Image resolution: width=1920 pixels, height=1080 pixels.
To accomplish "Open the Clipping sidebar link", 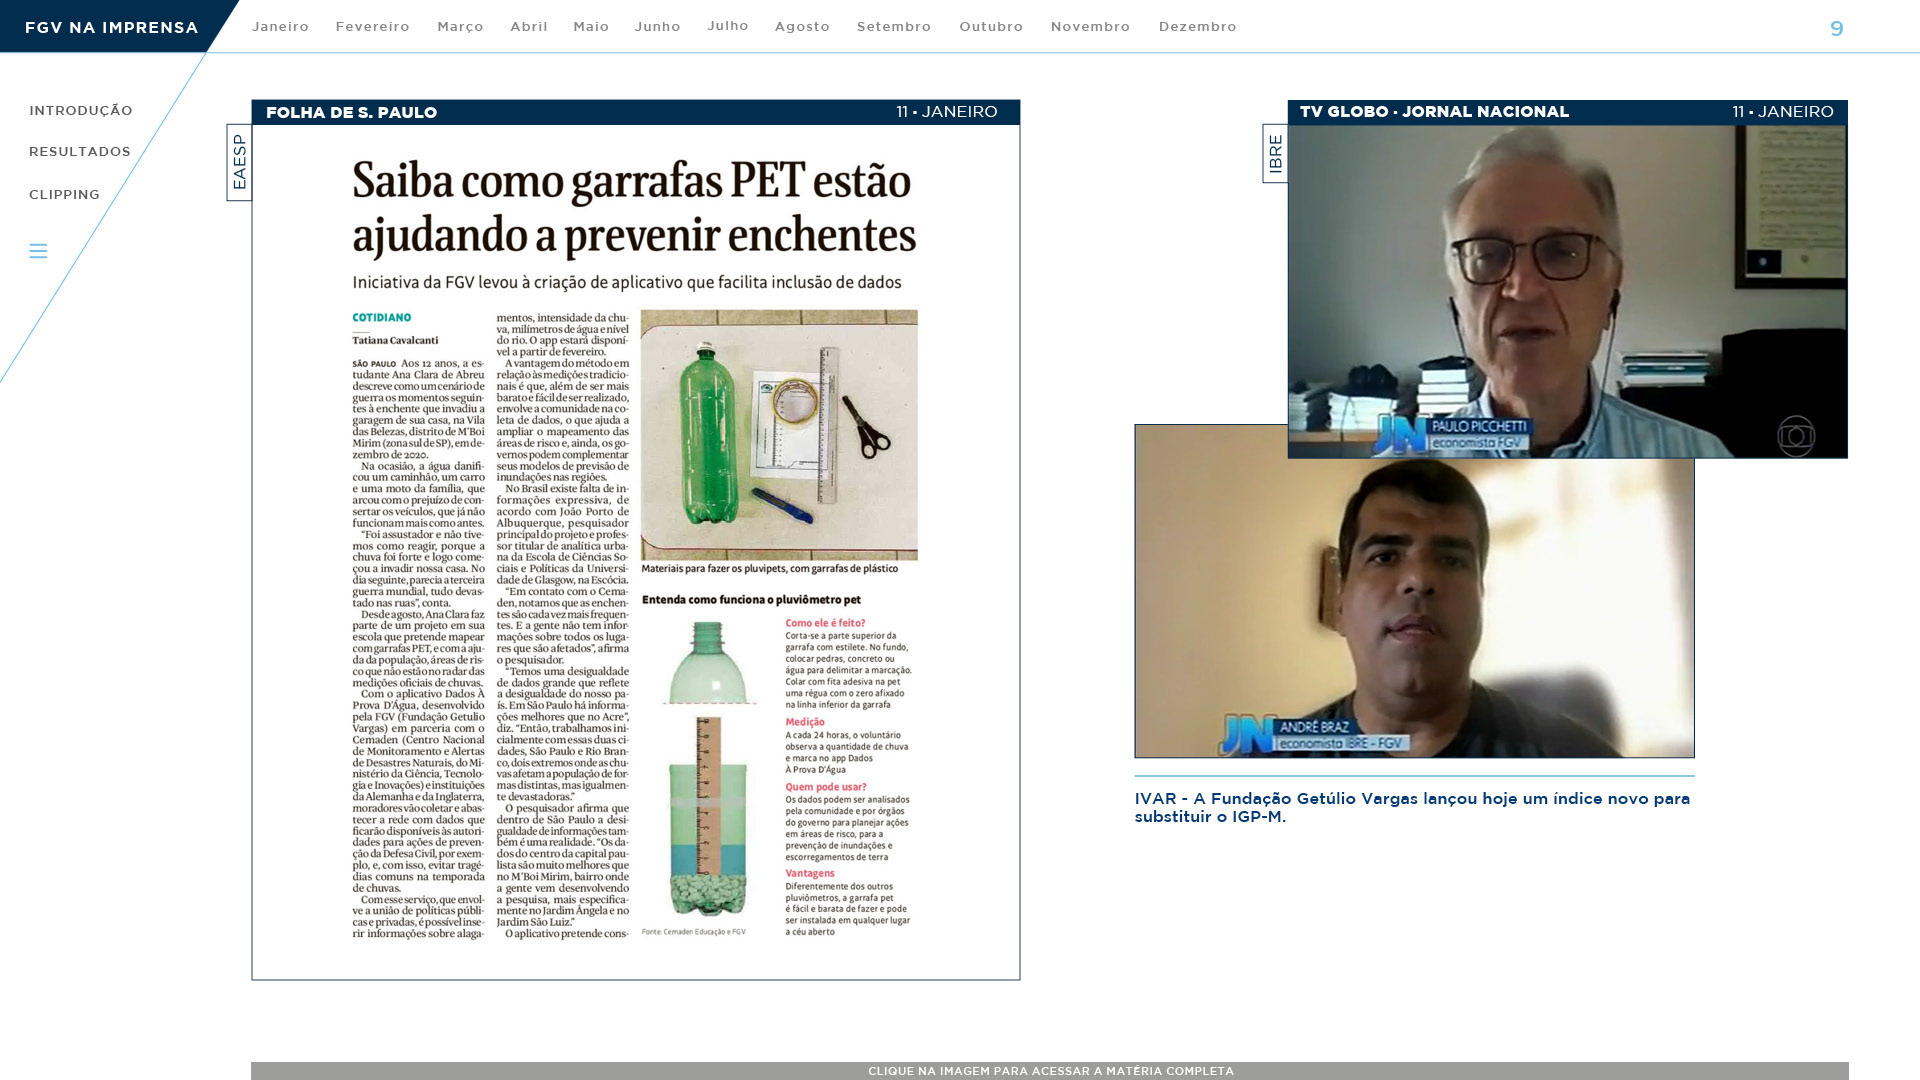I will (64, 195).
